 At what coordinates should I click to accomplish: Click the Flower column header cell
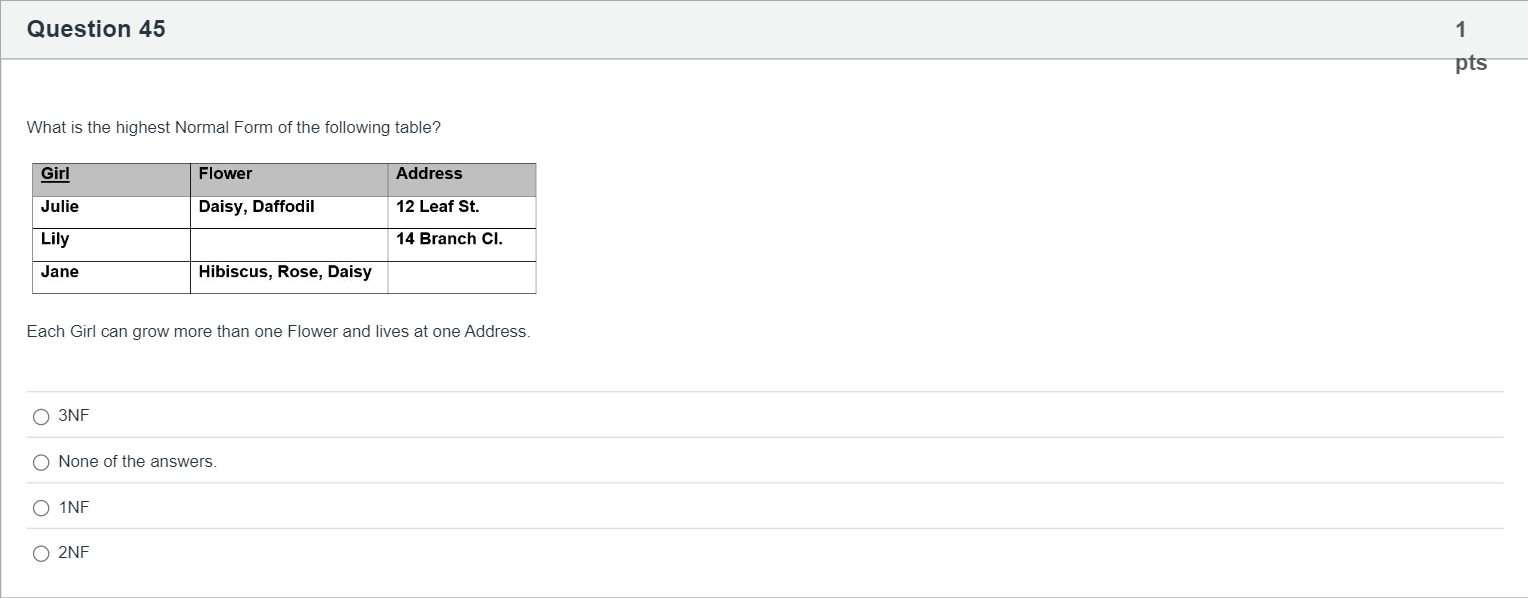[225, 174]
